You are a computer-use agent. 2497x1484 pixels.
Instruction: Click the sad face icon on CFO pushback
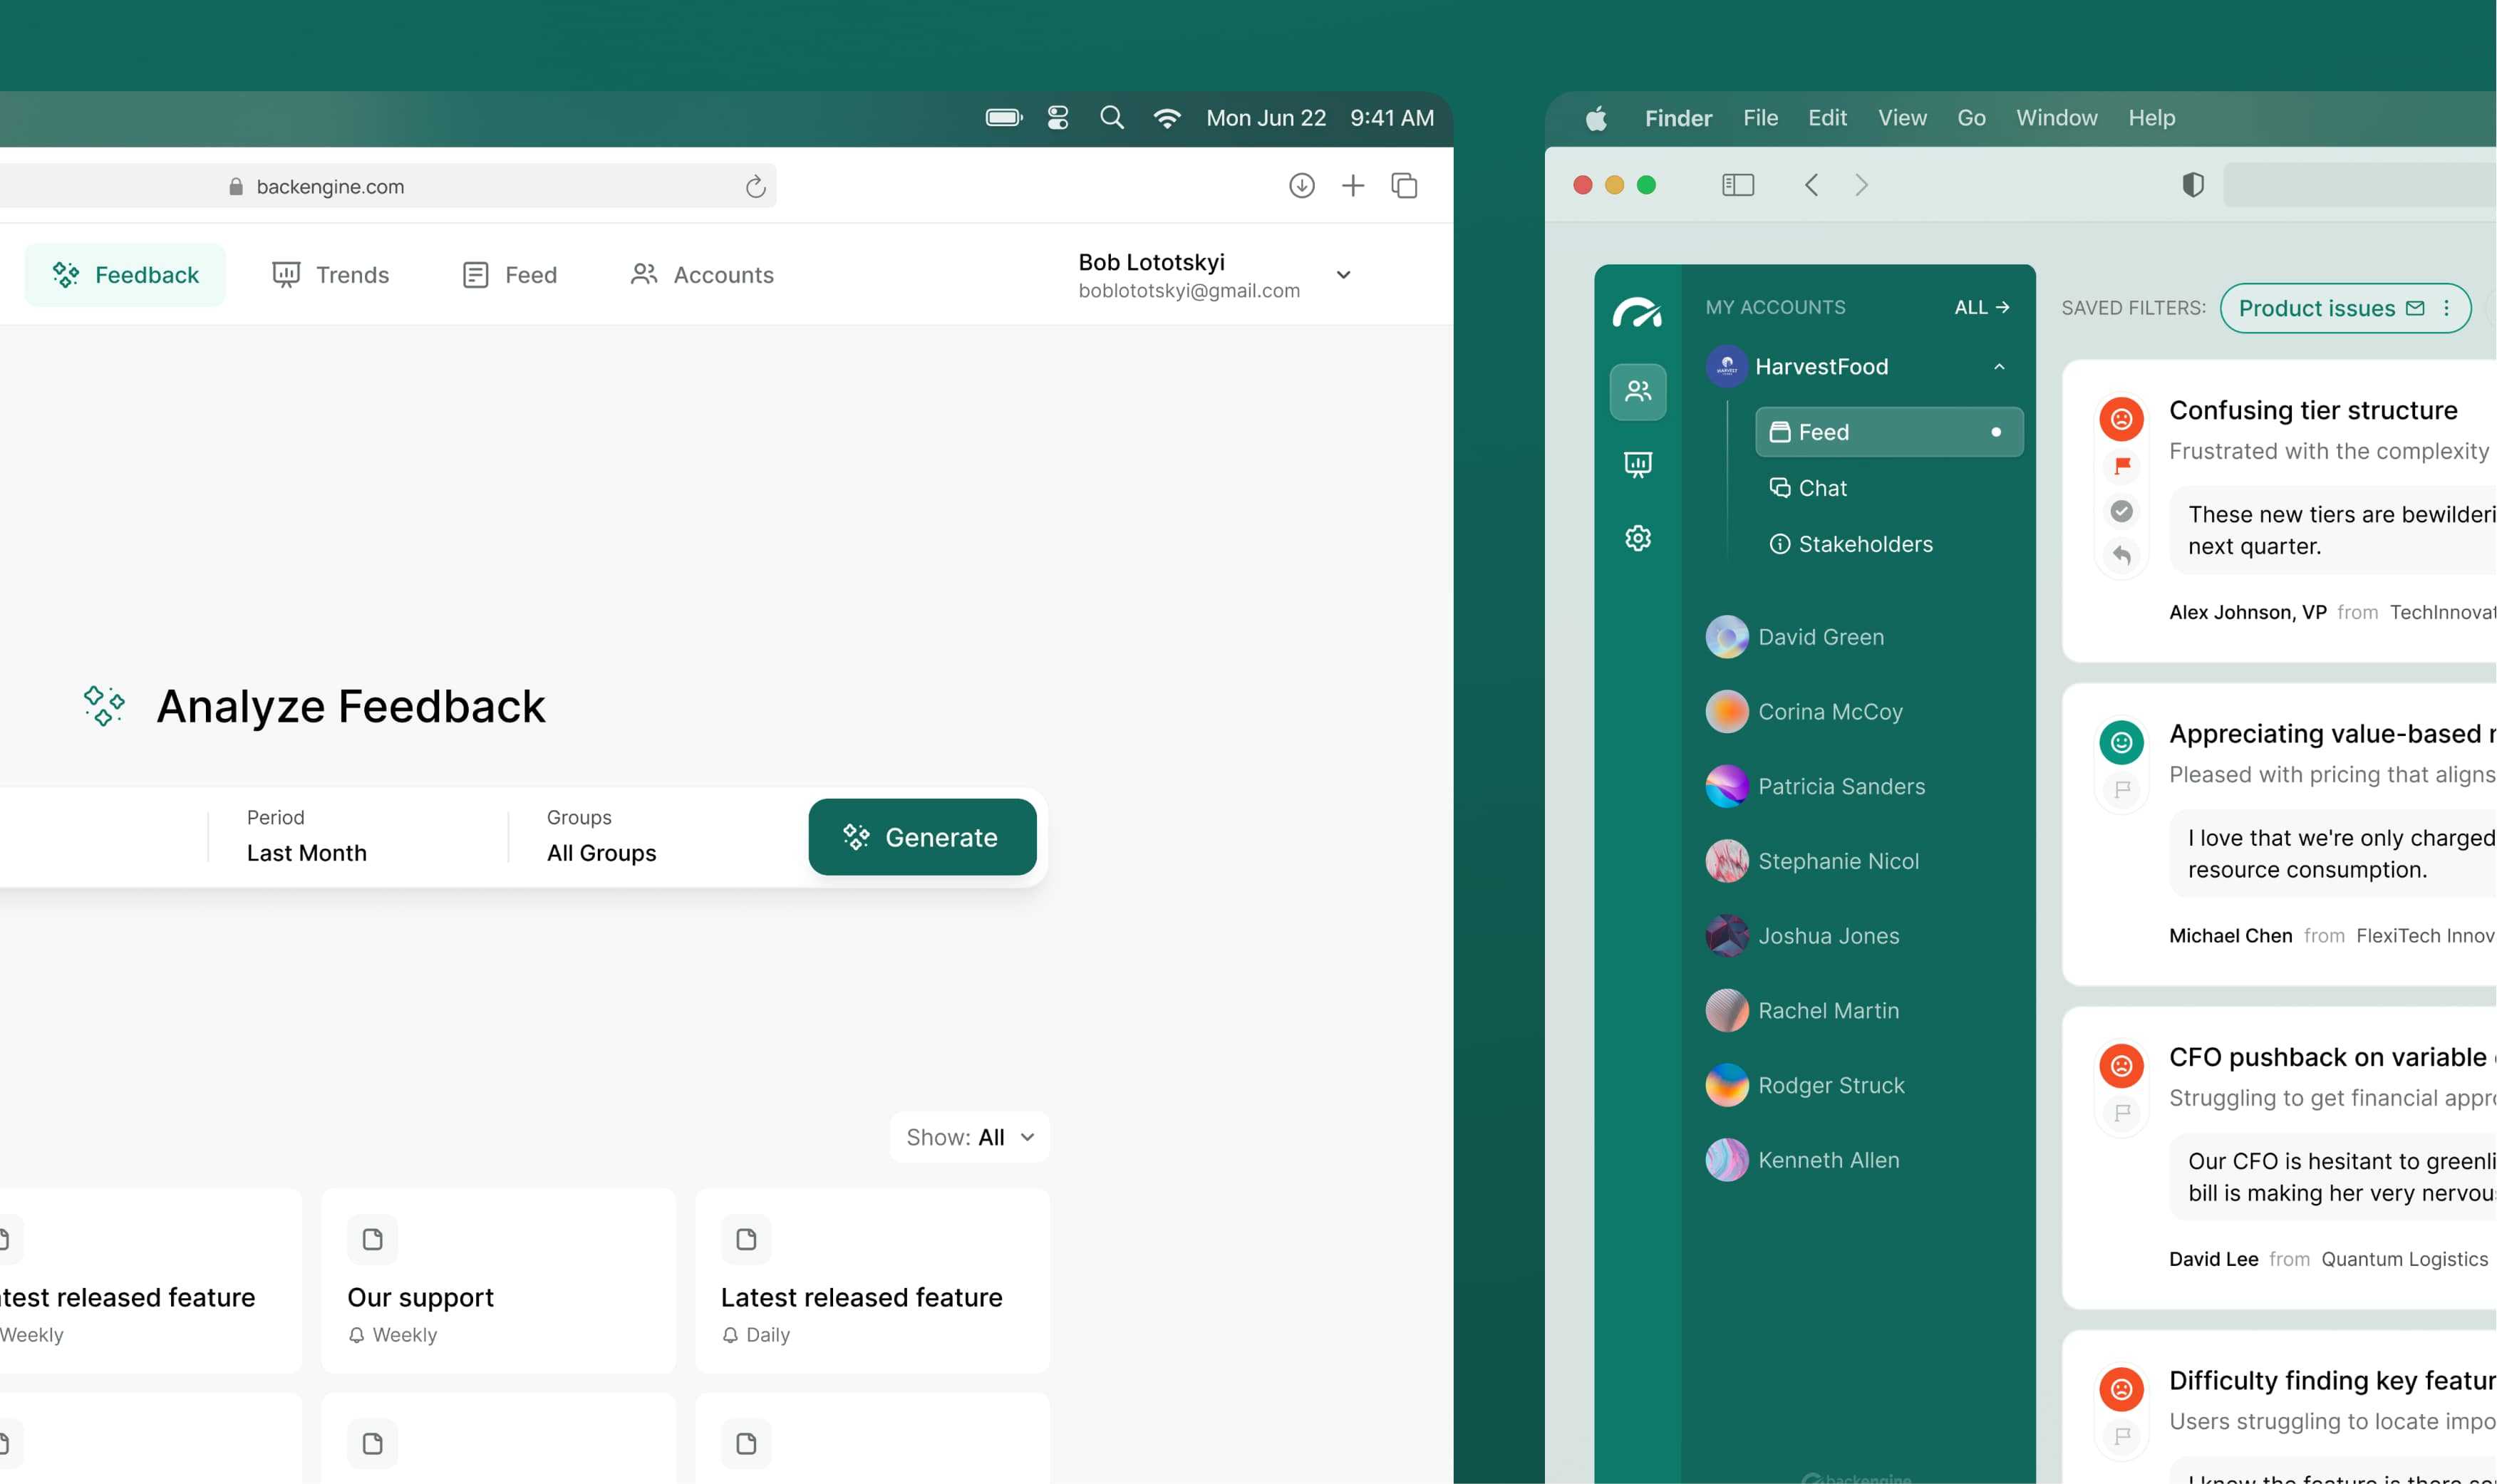2122,1066
